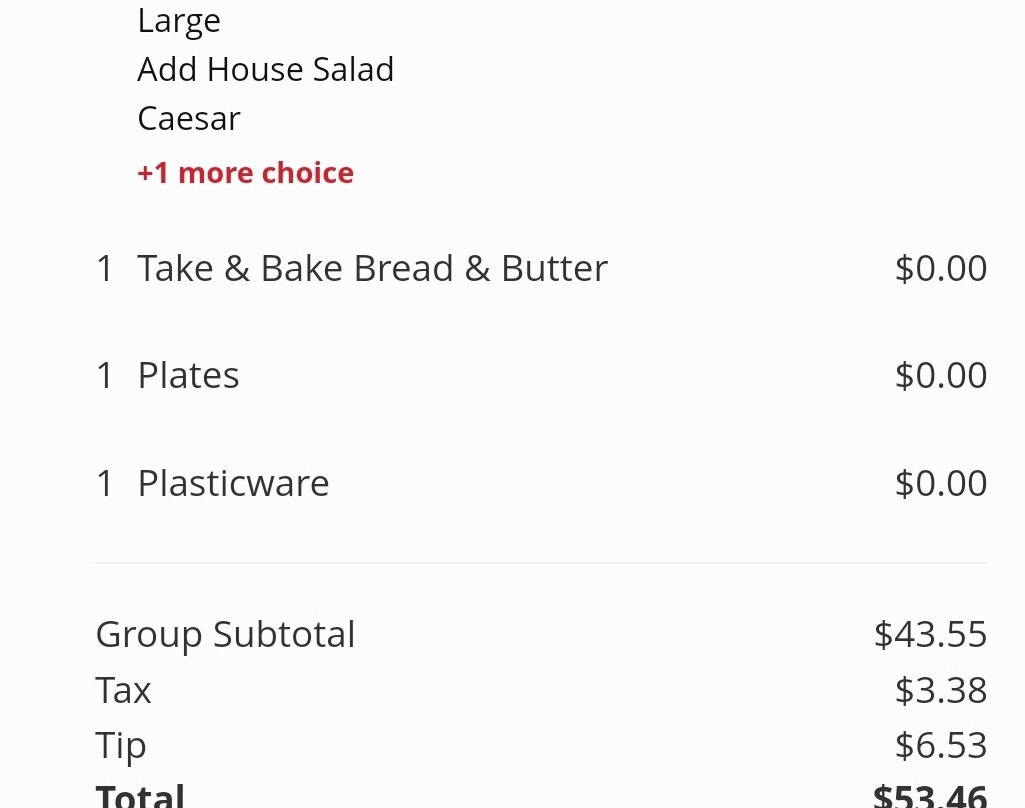
Task: Click the tax amount $3.38
Action: (x=940, y=691)
